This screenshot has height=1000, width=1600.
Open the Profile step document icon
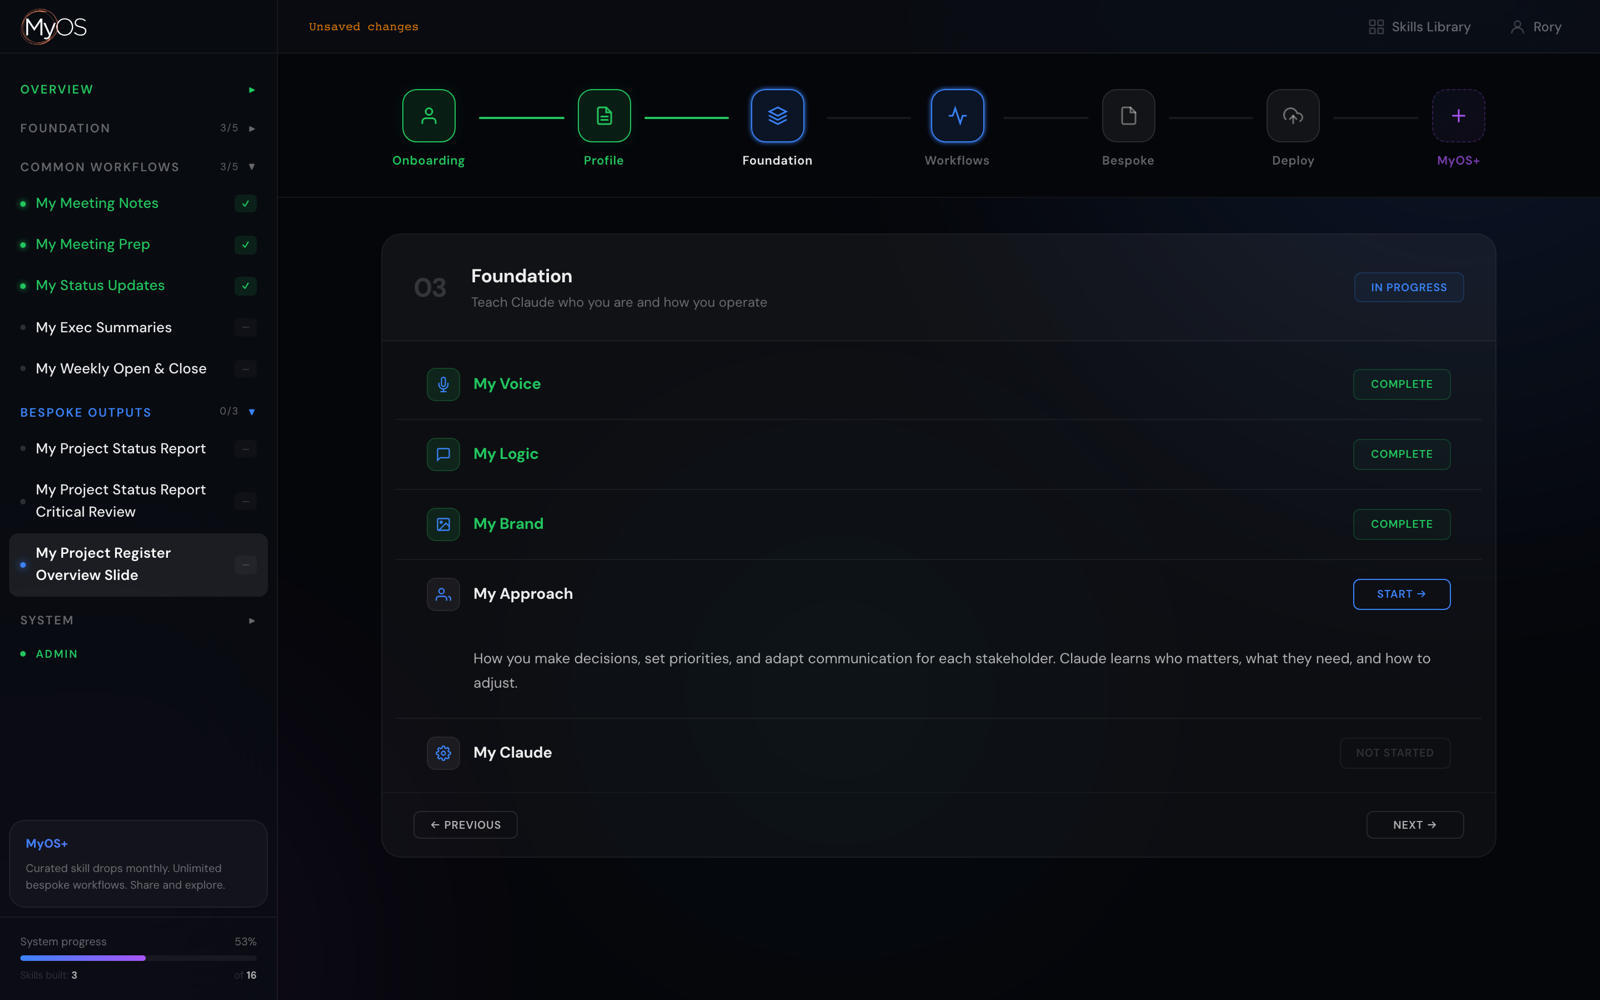point(604,116)
